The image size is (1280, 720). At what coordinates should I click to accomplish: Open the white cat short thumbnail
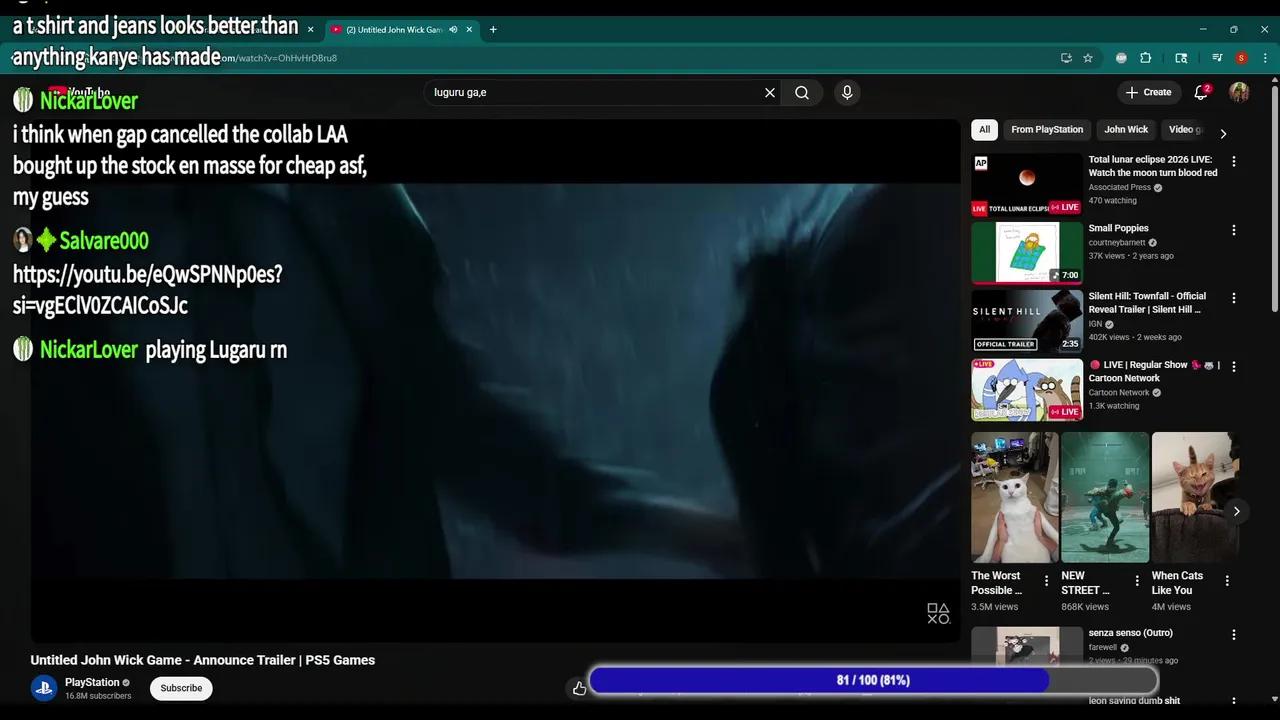1015,497
